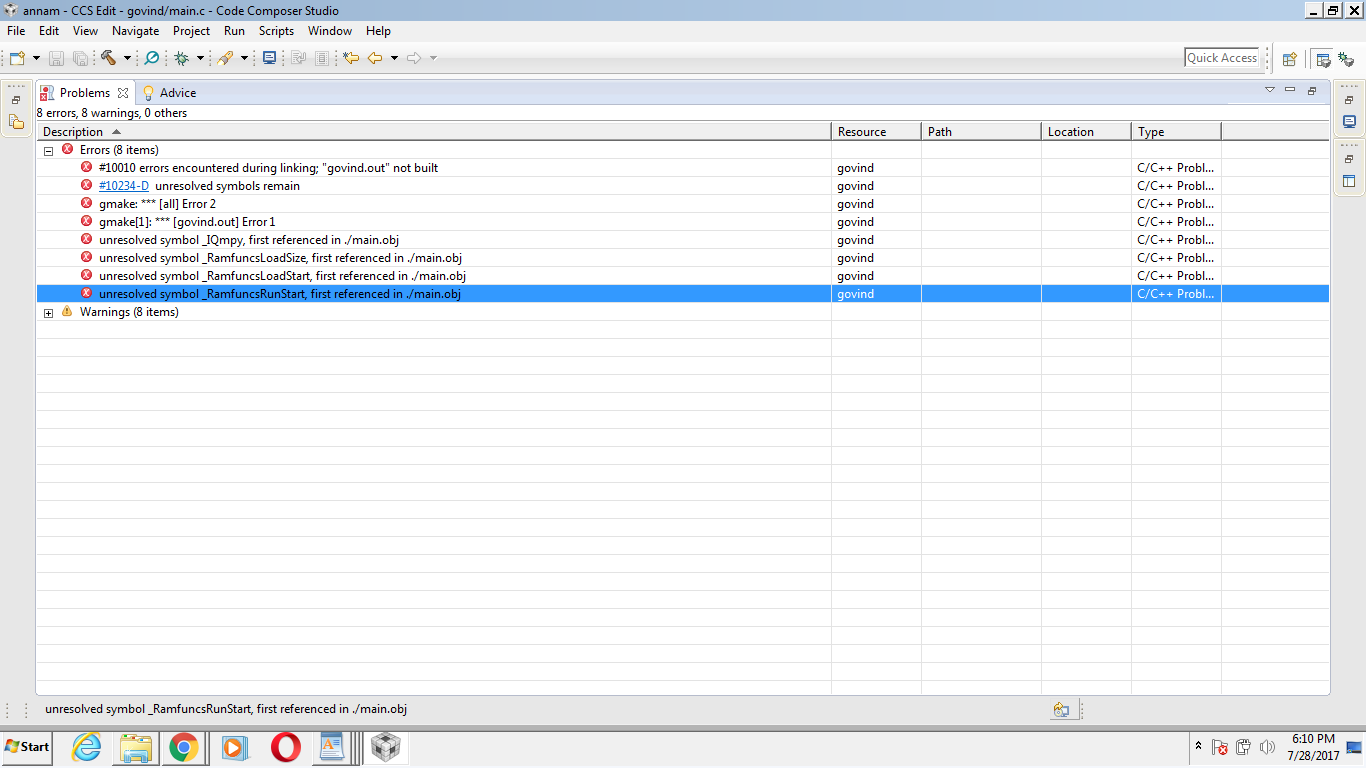Screen dimensions: 1366x768
Task: Open the flashlight Search dropdown arrow
Action: click(x=244, y=58)
